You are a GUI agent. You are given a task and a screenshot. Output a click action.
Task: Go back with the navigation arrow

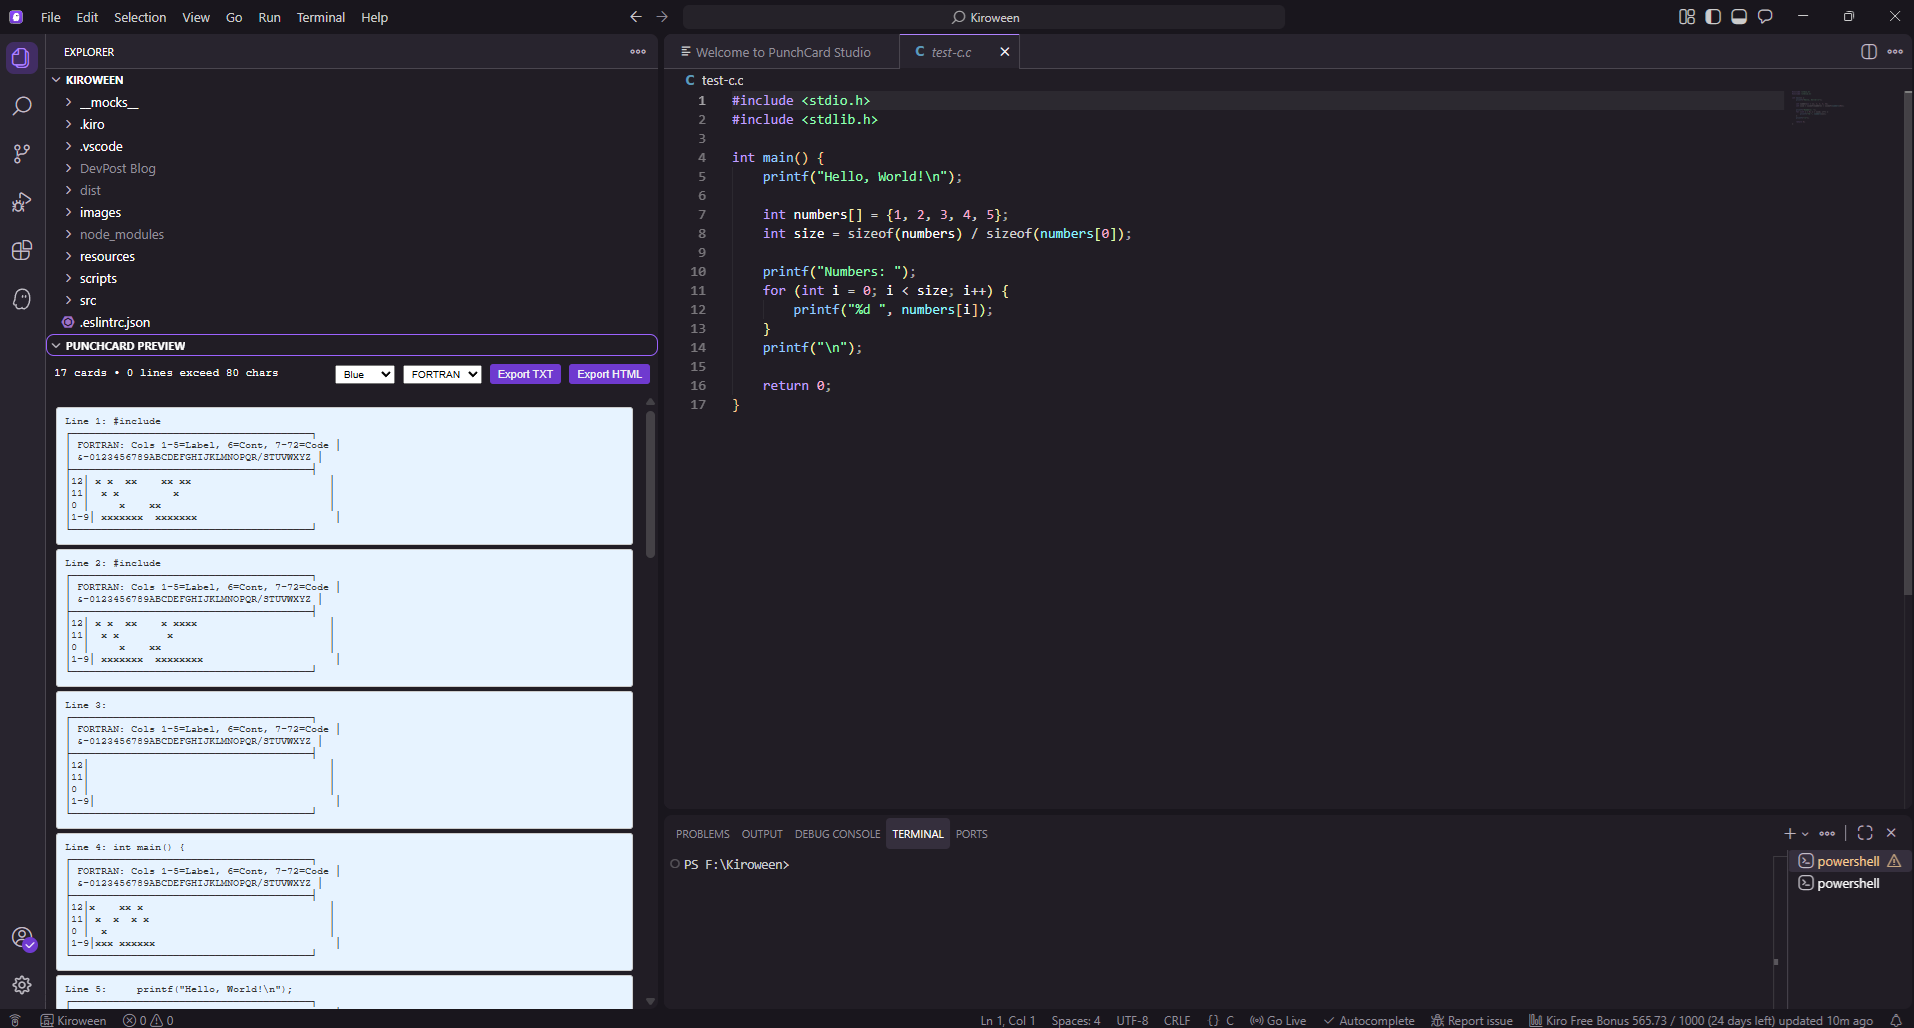click(x=636, y=17)
